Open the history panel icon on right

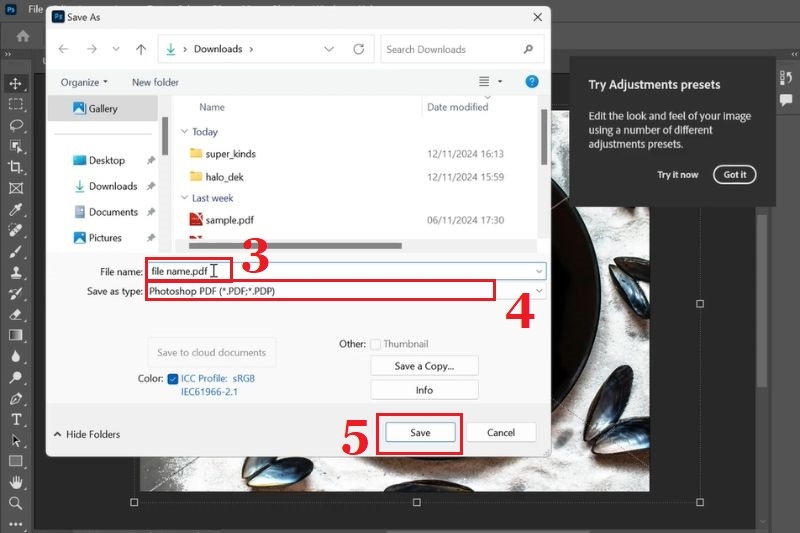pos(786,78)
